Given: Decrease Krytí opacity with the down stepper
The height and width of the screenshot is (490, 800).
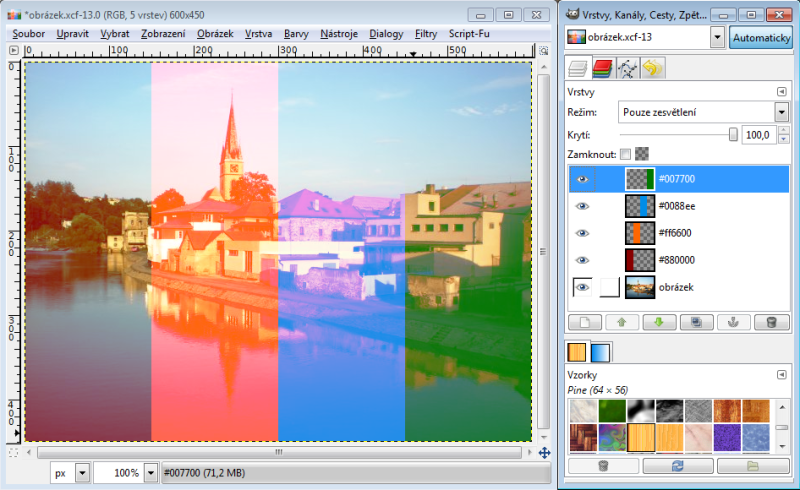Looking at the screenshot, I should [784, 139].
